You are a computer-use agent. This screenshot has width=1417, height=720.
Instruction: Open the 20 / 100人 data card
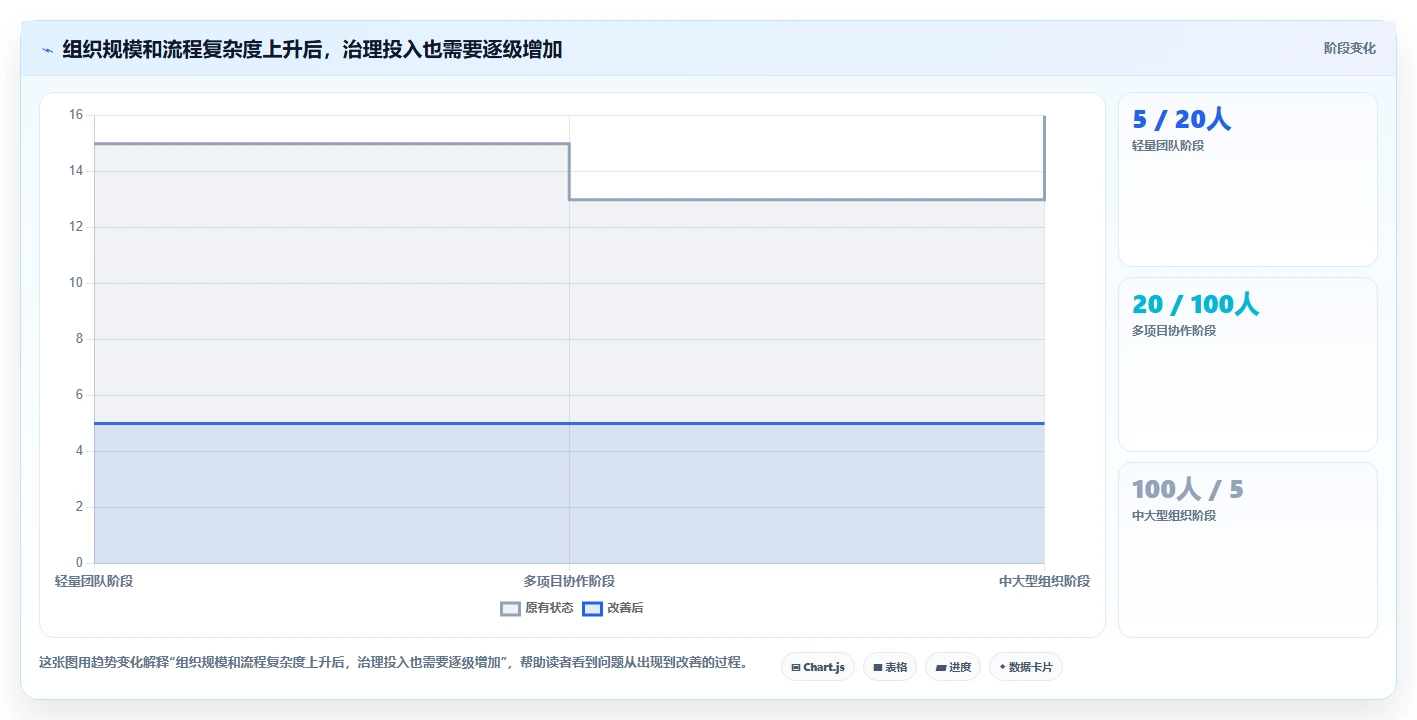click(x=1247, y=365)
